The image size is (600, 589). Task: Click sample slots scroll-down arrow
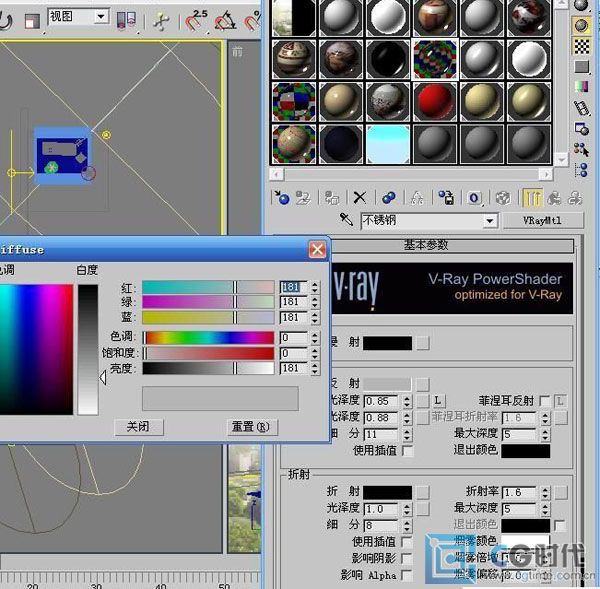561,159
